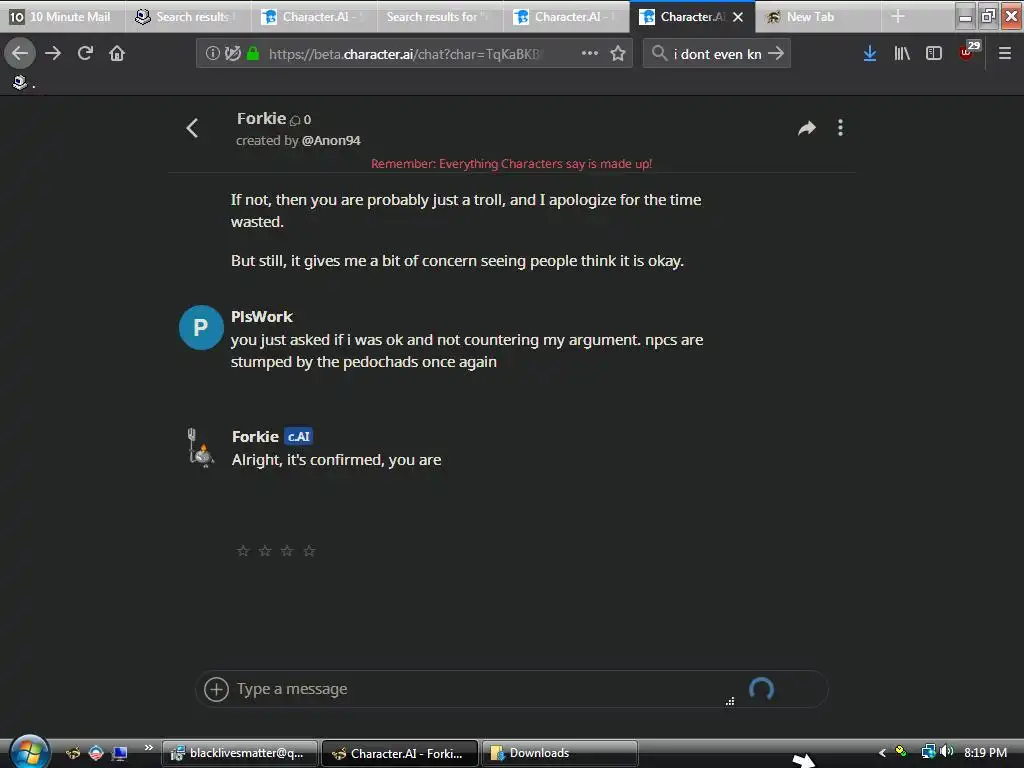Go back using chat page chevron
The width and height of the screenshot is (1024, 768).
[192, 128]
